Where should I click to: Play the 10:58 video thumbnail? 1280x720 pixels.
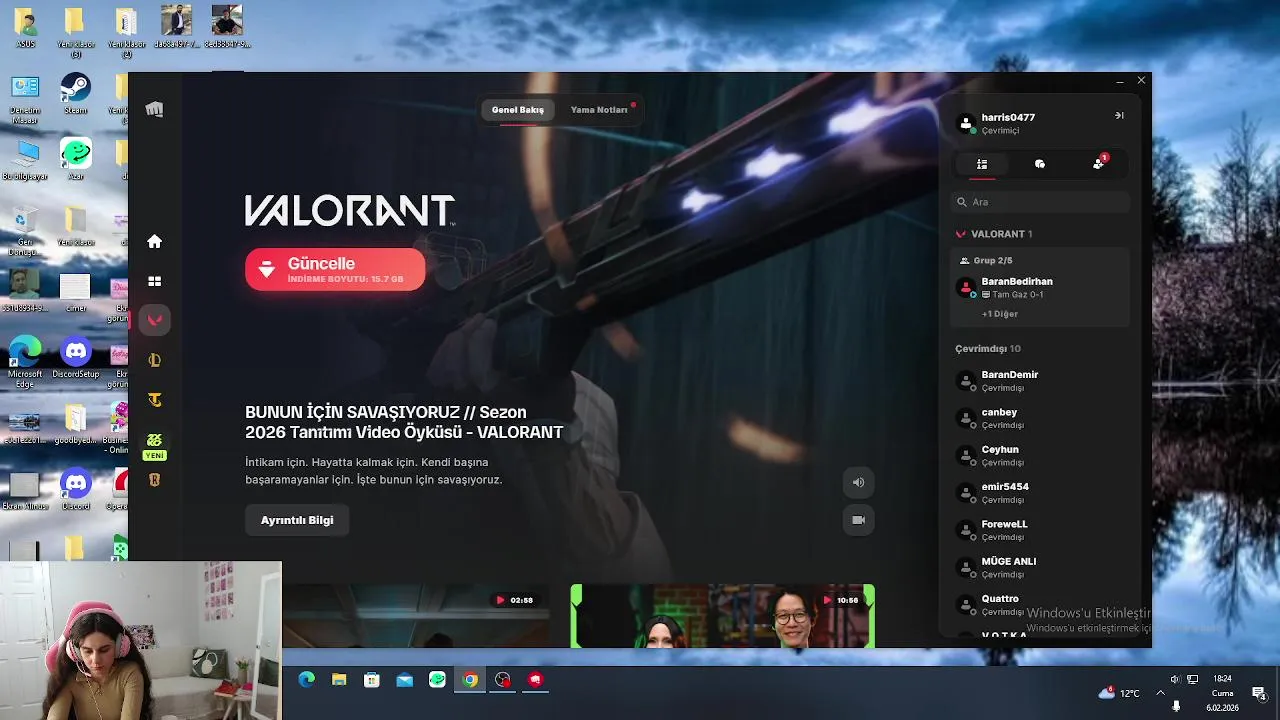(x=723, y=616)
